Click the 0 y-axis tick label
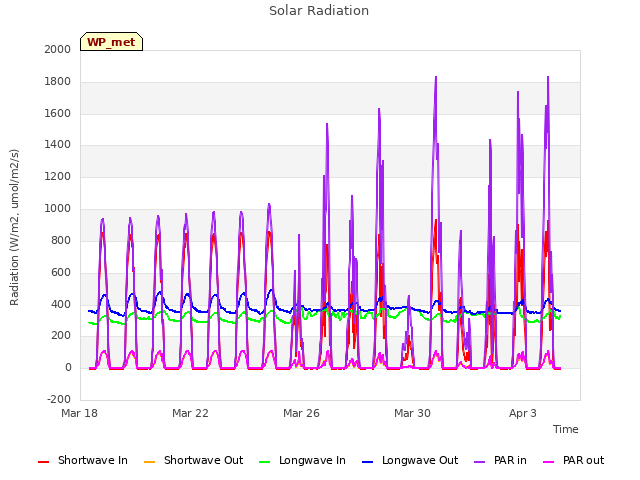Image resolution: width=640 pixels, height=480 pixels. click(68, 368)
